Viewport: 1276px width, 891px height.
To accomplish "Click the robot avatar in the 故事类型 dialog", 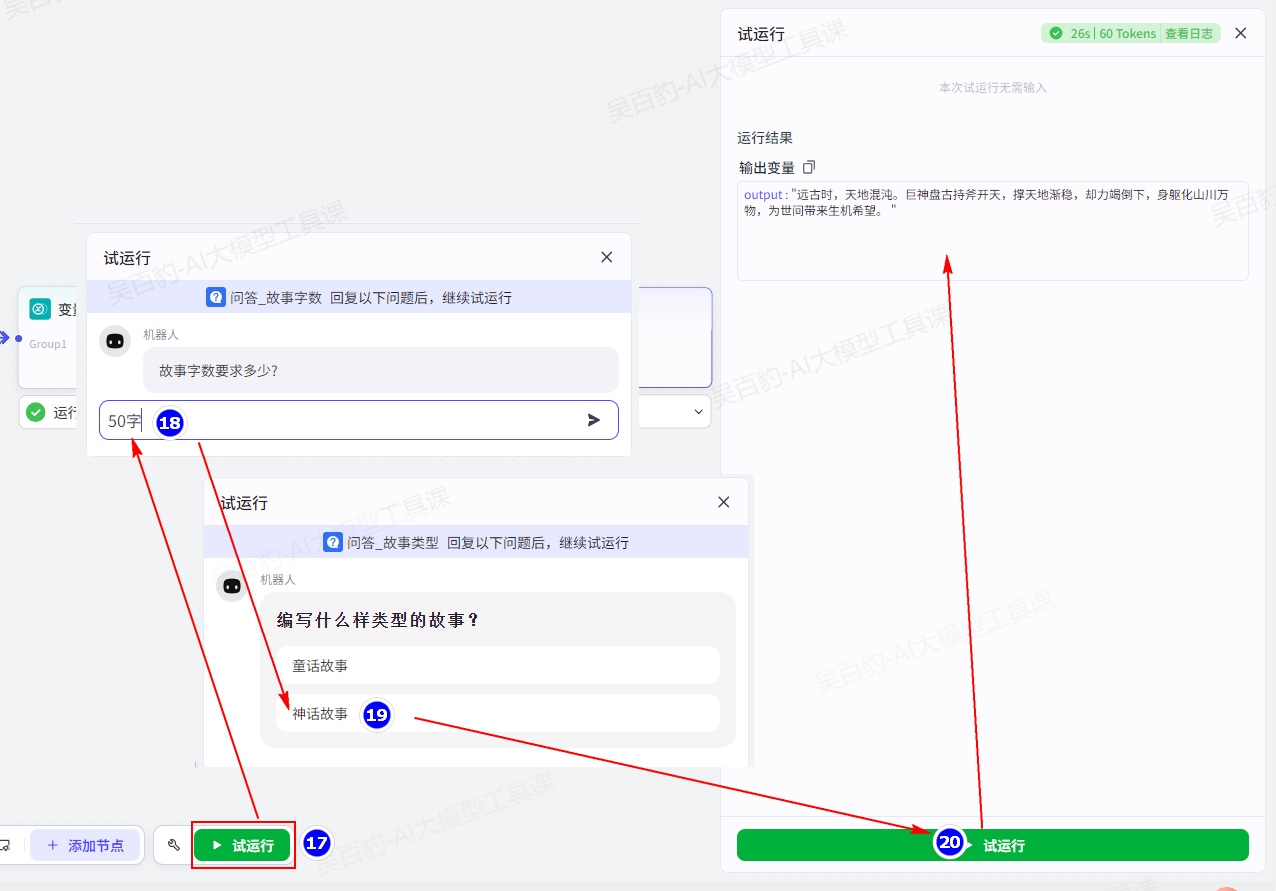I will [232, 586].
